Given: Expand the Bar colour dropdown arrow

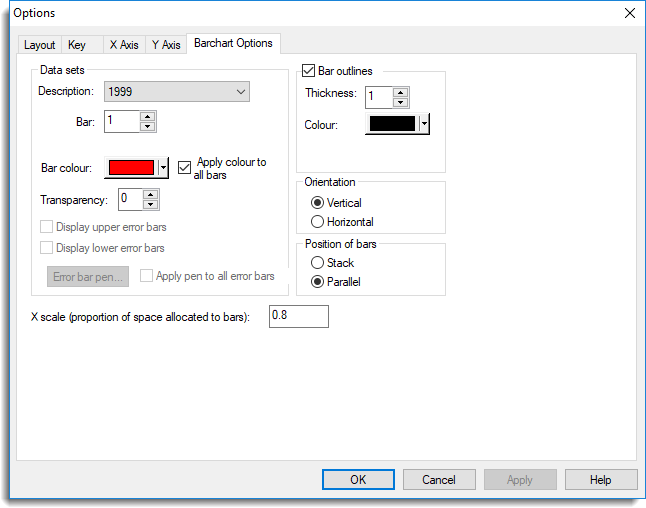Looking at the screenshot, I should 163,168.
